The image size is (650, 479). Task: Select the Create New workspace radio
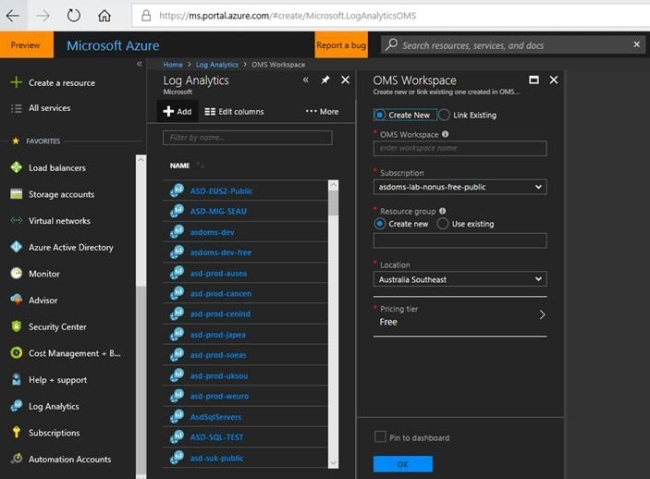(379, 114)
